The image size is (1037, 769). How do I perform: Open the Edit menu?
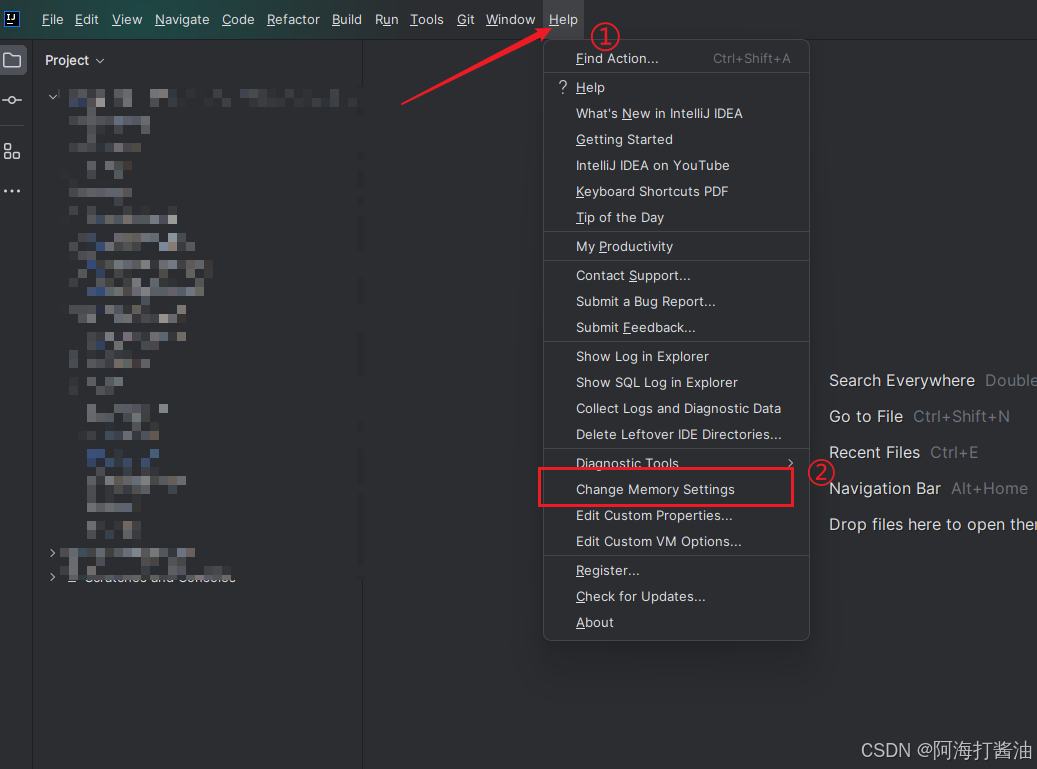87,20
